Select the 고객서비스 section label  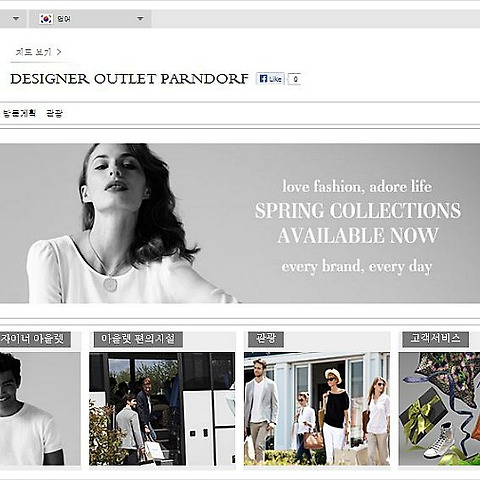pyautogui.click(x=435, y=339)
